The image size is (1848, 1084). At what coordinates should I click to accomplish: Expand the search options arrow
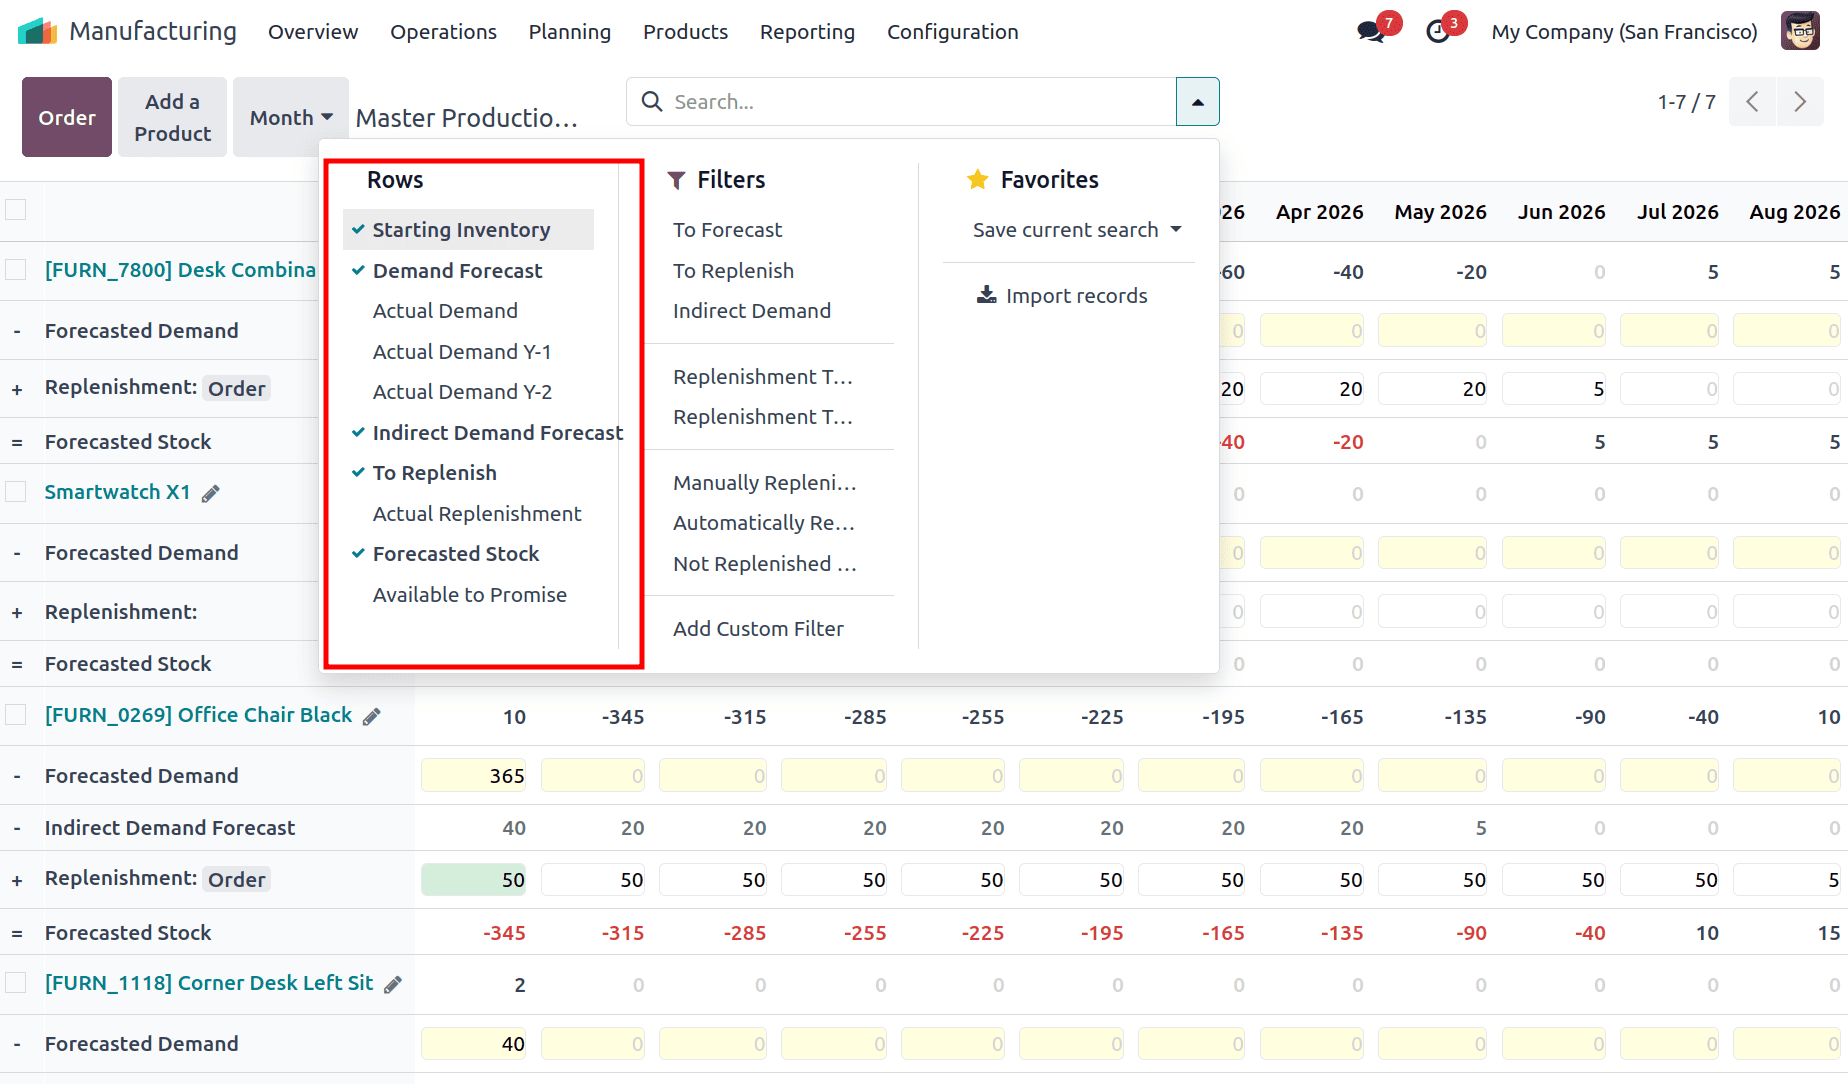(1197, 101)
